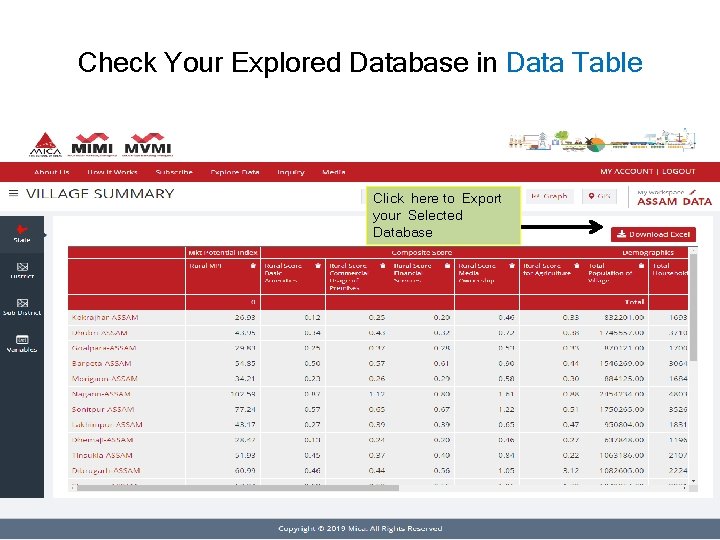
Task: Click the MY ACCOUNT link
Action: [x=626, y=171]
